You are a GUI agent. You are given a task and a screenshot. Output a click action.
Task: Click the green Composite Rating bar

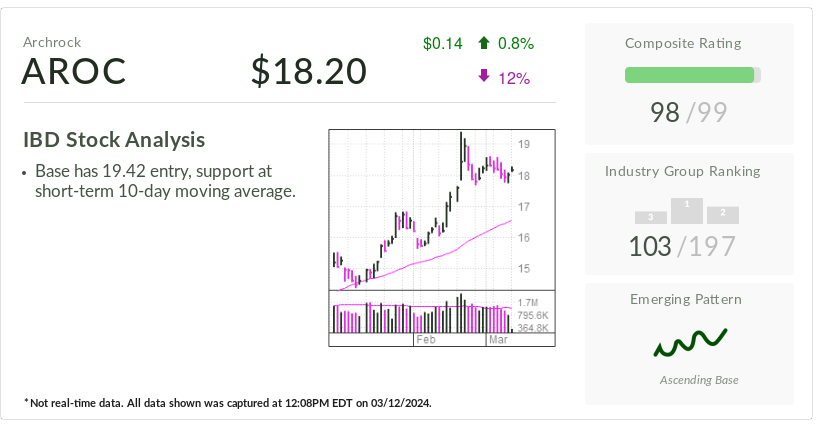click(689, 75)
